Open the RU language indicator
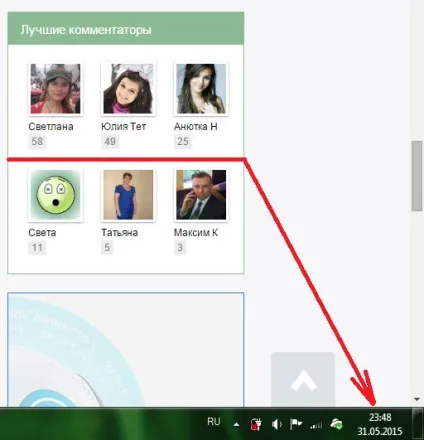Screen dimensions: 424x440 point(214,422)
